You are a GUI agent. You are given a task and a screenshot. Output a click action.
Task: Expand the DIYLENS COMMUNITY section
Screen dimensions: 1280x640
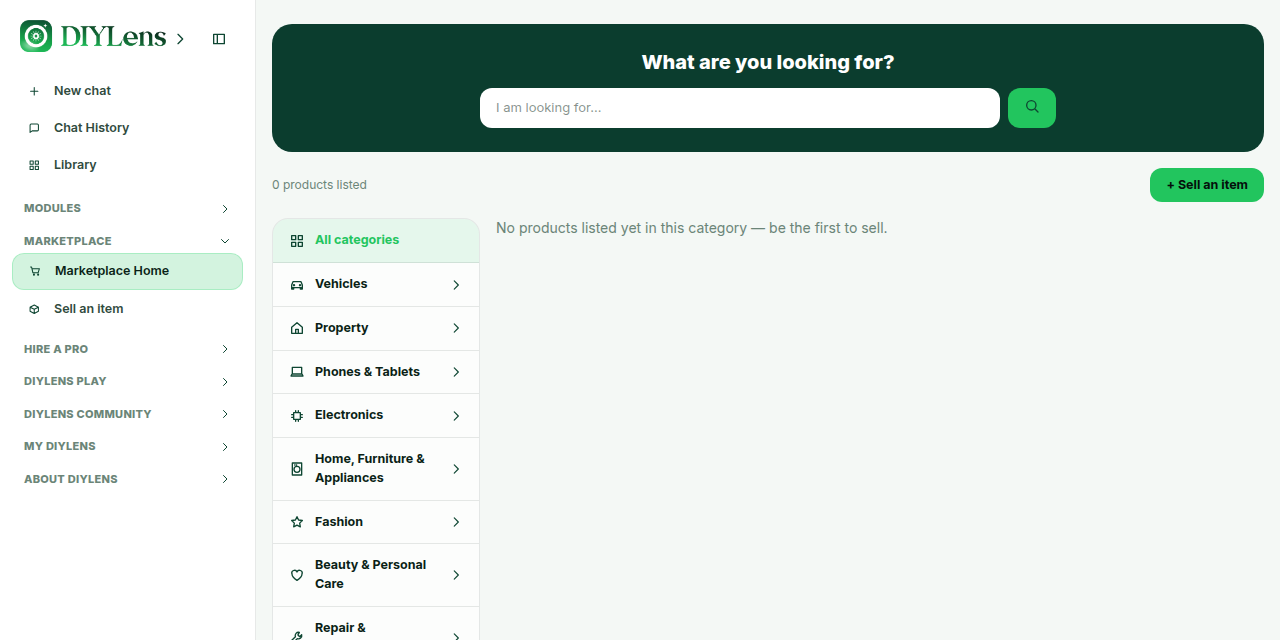[225, 414]
